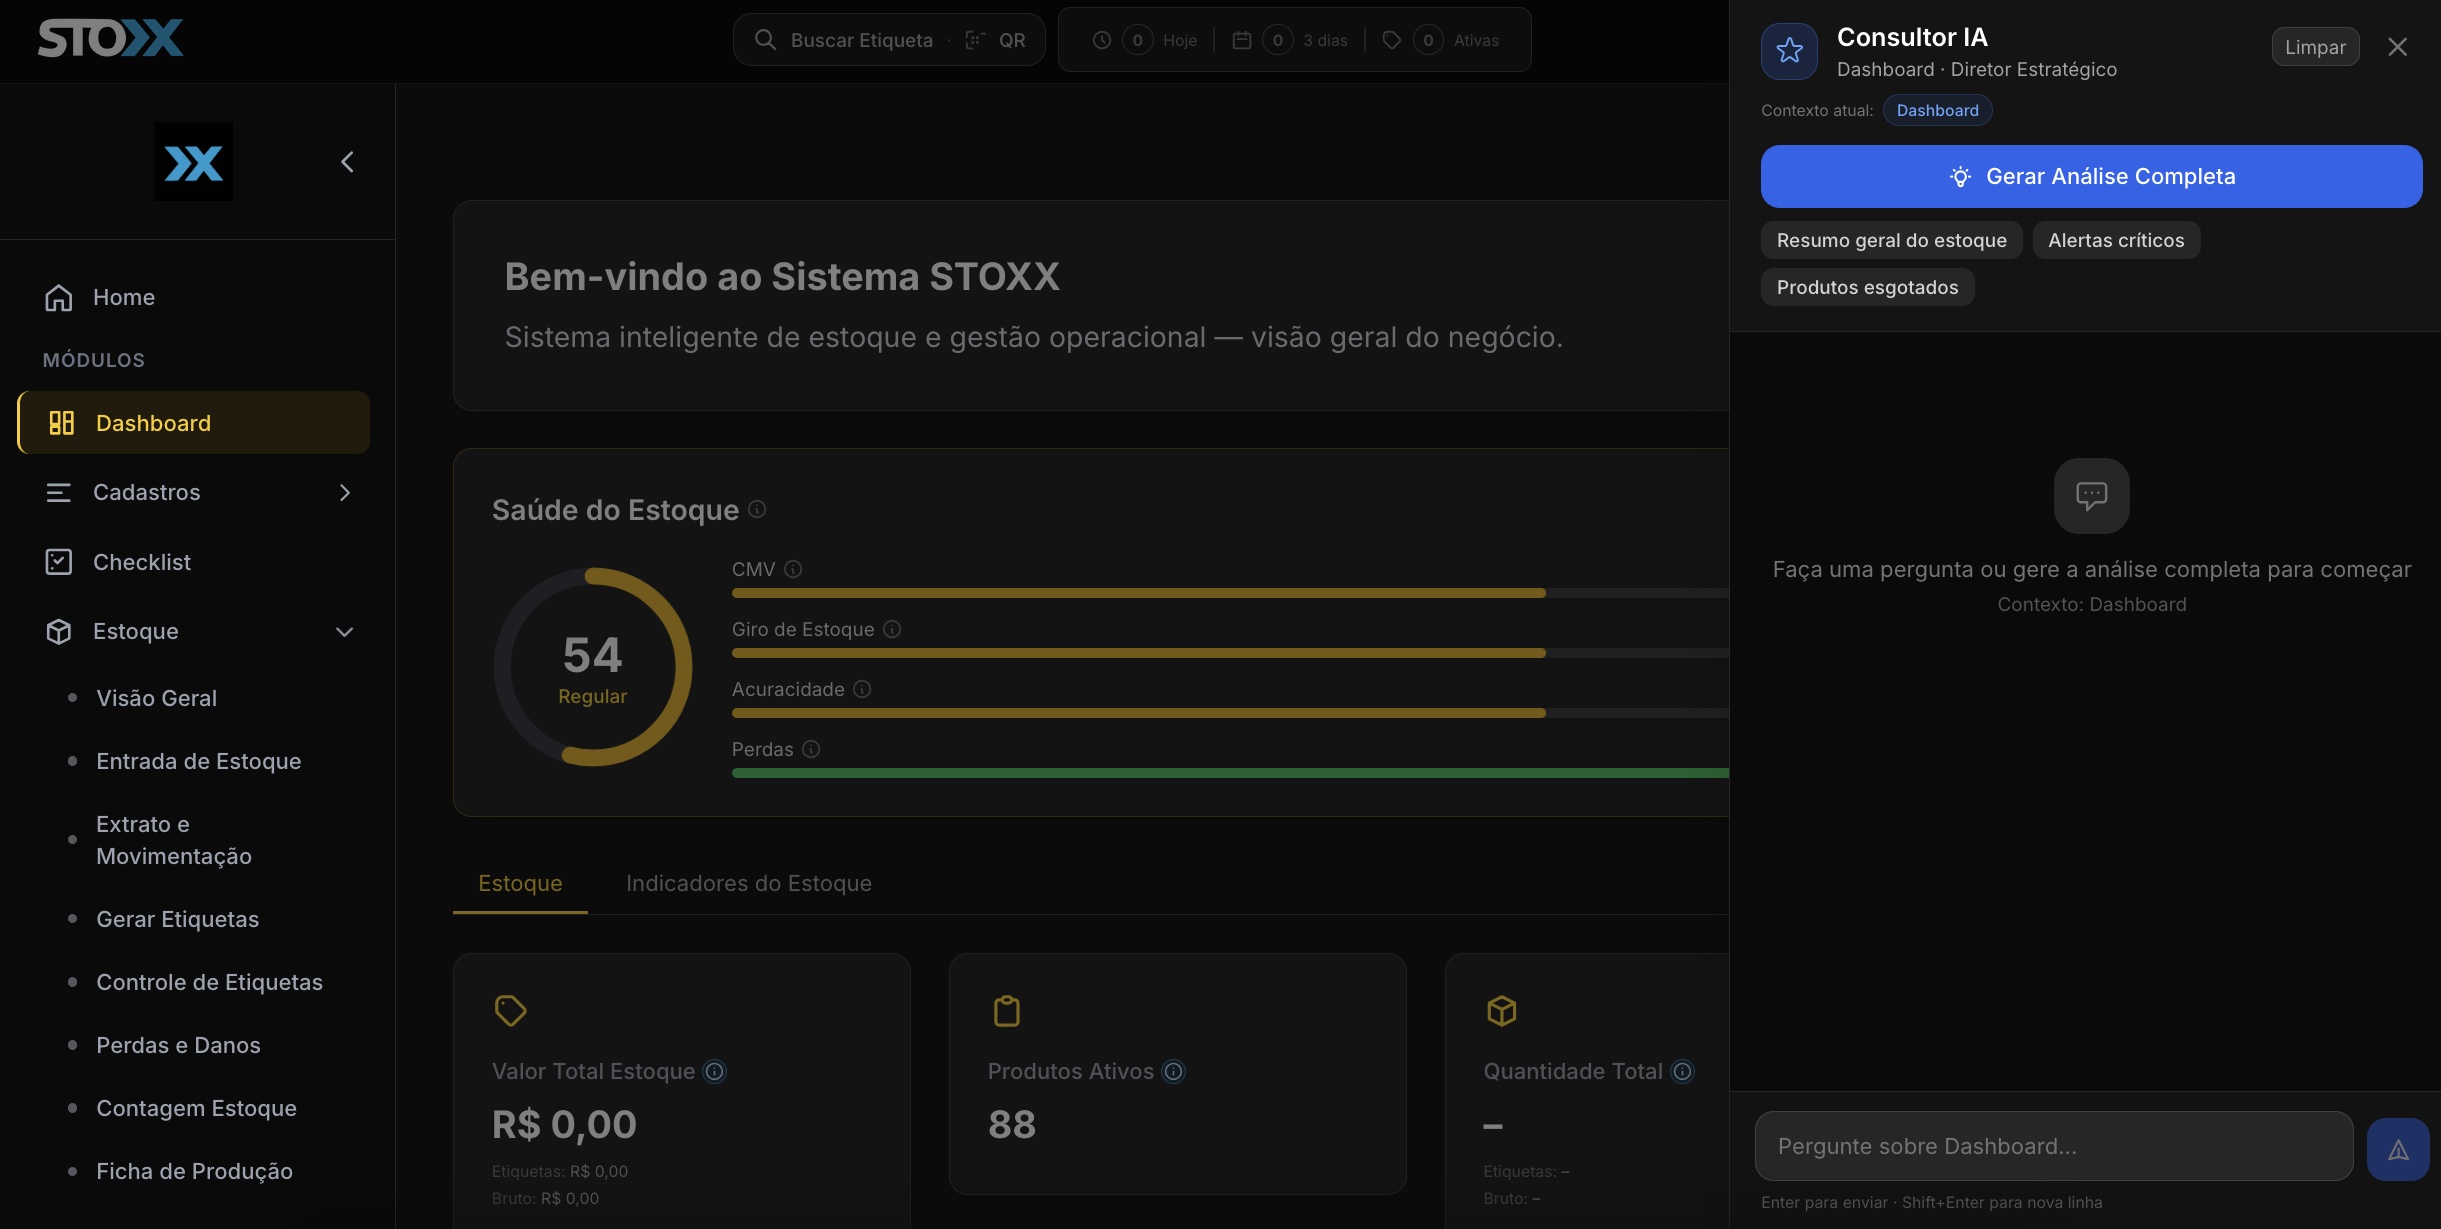
Task: Click the Dashboard grid icon
Action: point(62,423)
